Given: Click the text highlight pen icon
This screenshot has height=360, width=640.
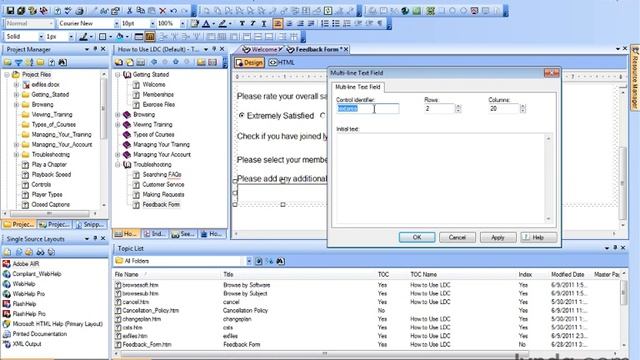Looking at the screenshot, I should (222, 24).
